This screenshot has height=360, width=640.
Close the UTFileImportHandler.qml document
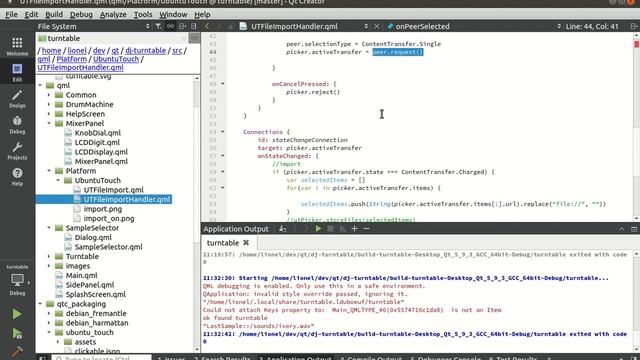point(376,26)
